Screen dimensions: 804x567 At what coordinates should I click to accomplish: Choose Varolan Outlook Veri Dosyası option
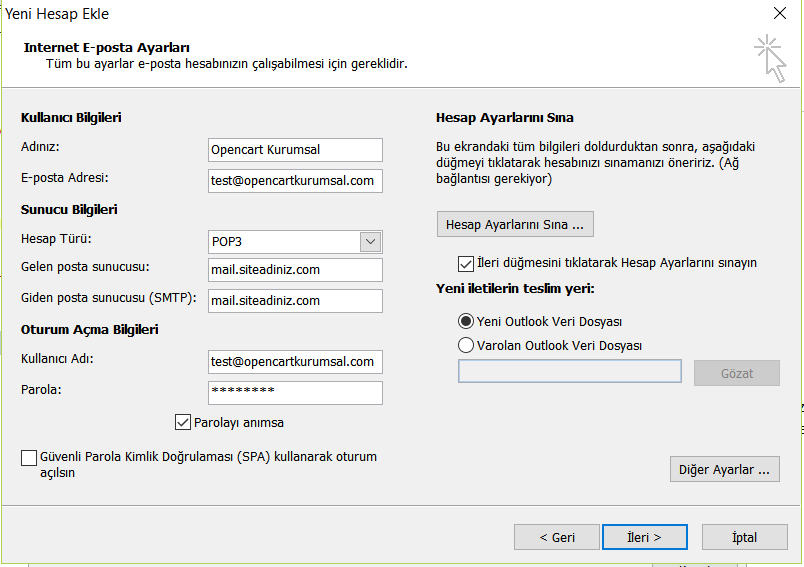(x=466, y=345)
